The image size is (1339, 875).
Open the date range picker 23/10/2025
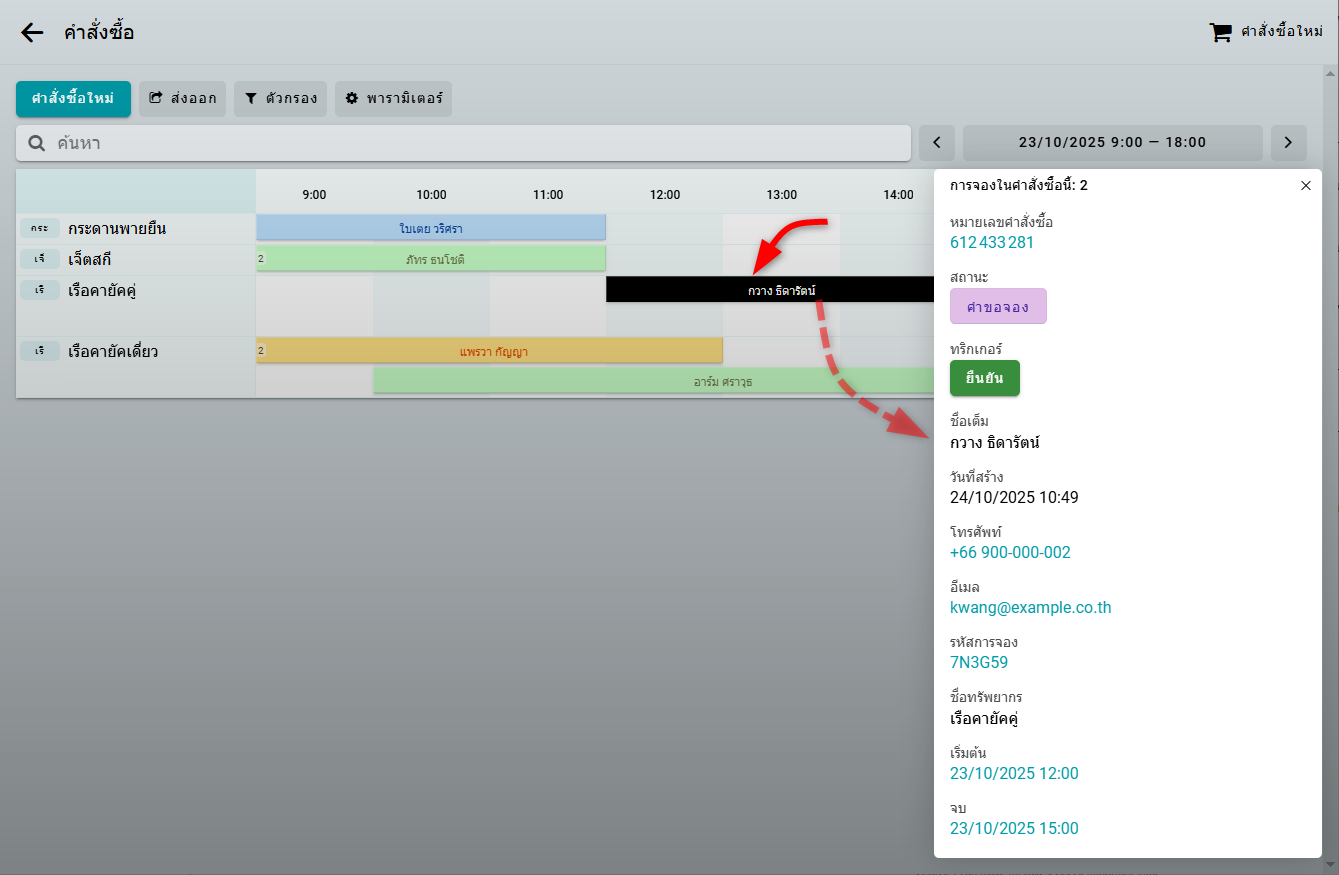pos(1112,143)
